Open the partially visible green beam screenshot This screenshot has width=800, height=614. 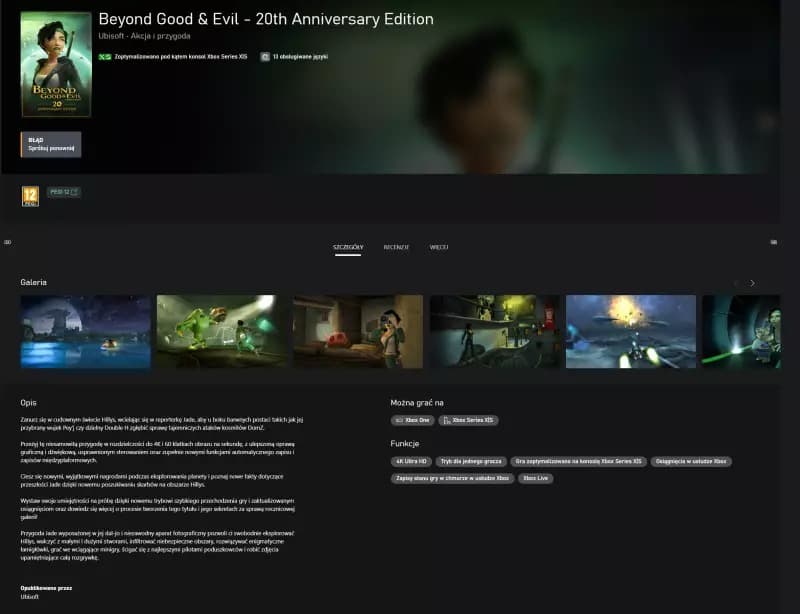point(741,331)
